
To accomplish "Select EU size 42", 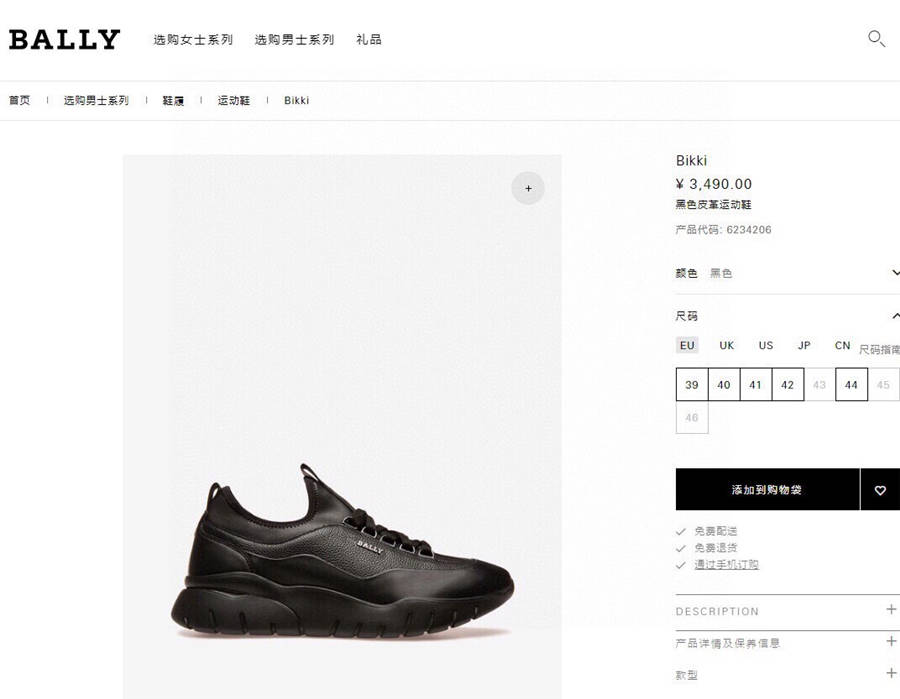I will 788,385.
